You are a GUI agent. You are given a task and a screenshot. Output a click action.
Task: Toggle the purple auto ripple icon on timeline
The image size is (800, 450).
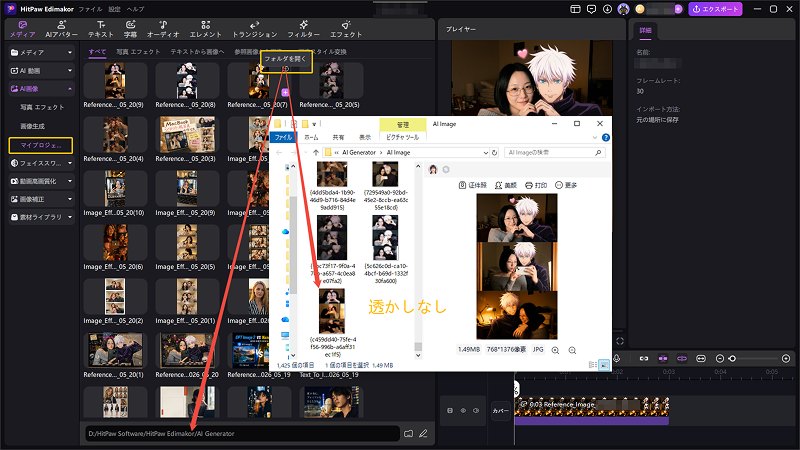682,358
